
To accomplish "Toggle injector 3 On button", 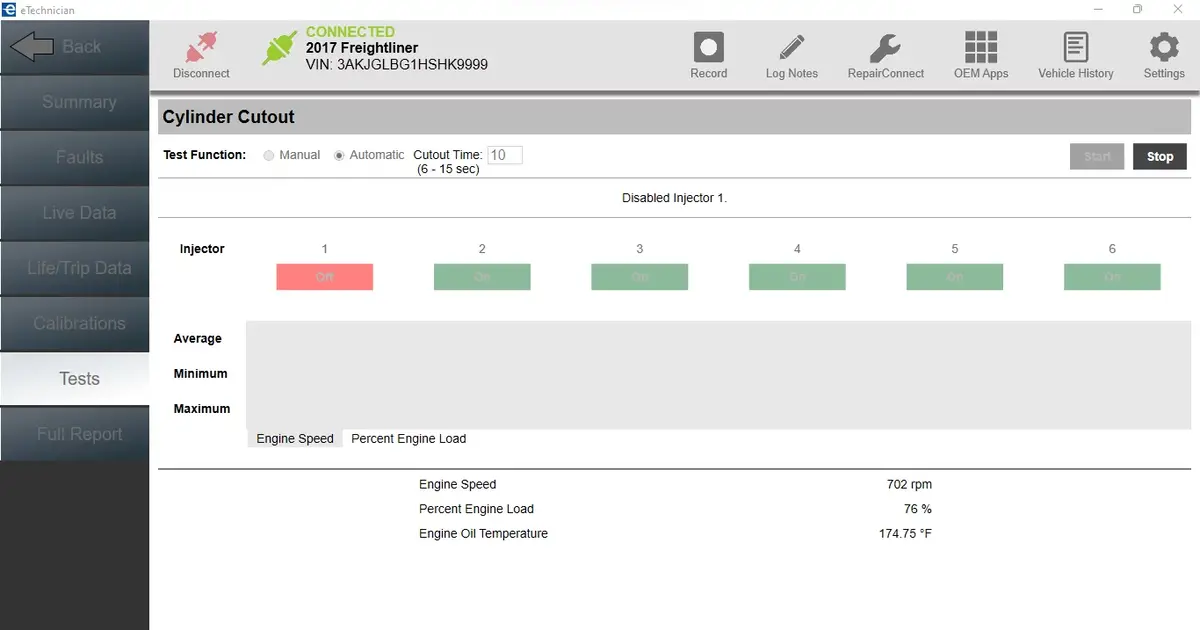I will pos(639,277).
